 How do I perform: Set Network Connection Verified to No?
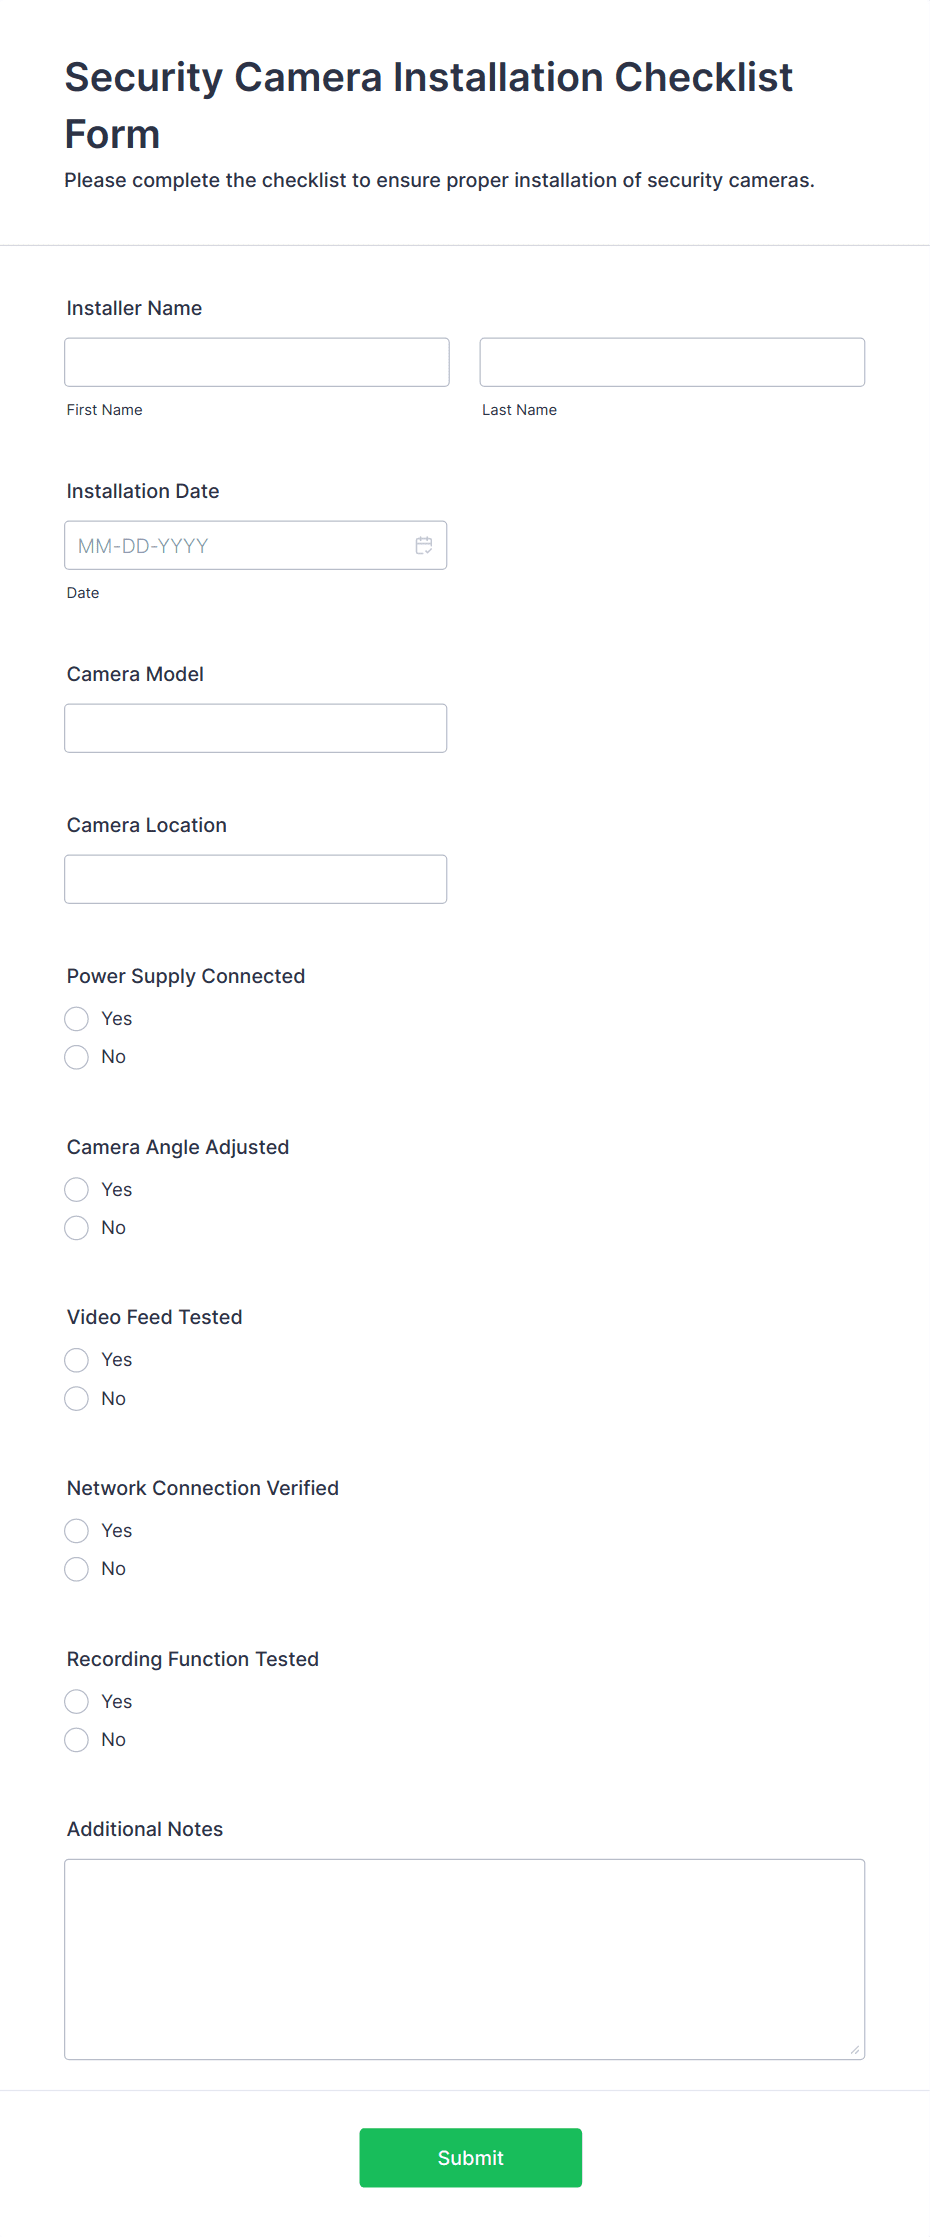click(76, 1569)
